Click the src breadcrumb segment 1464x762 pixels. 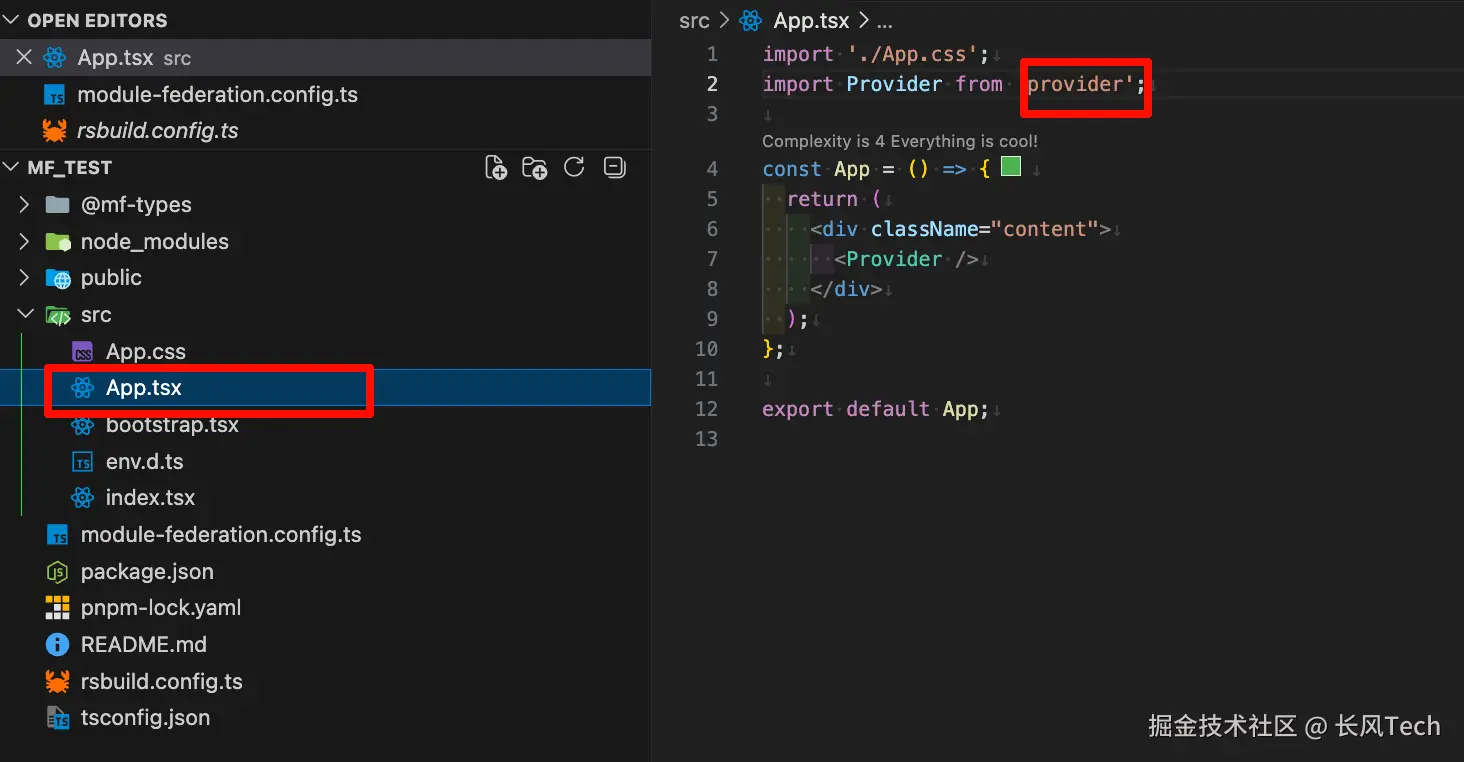(694, 21)
